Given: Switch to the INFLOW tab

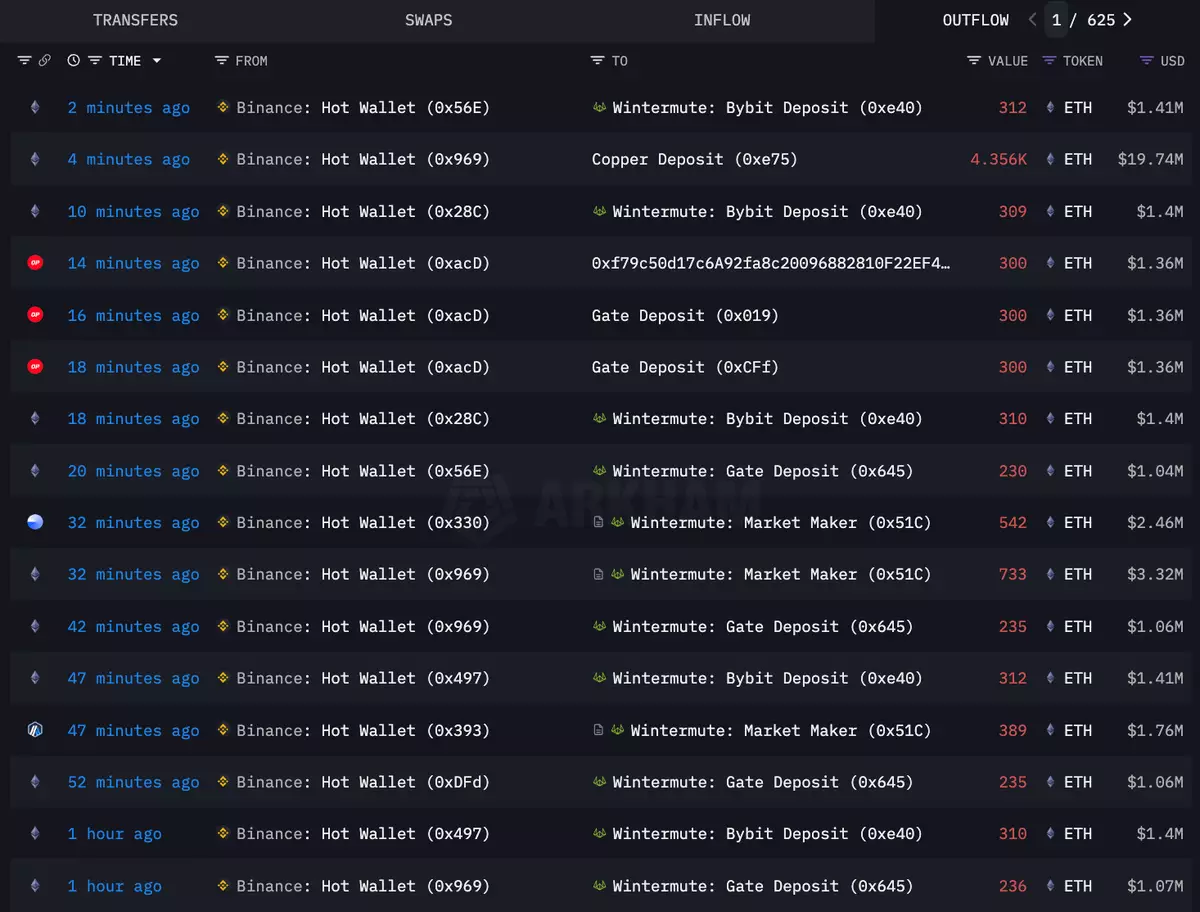Looking at the screenshot, I should [x=722, y=20].
